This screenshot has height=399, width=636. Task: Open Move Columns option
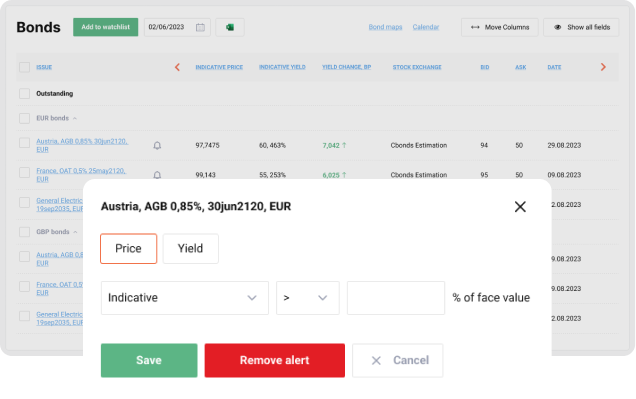tap(500, 27)
